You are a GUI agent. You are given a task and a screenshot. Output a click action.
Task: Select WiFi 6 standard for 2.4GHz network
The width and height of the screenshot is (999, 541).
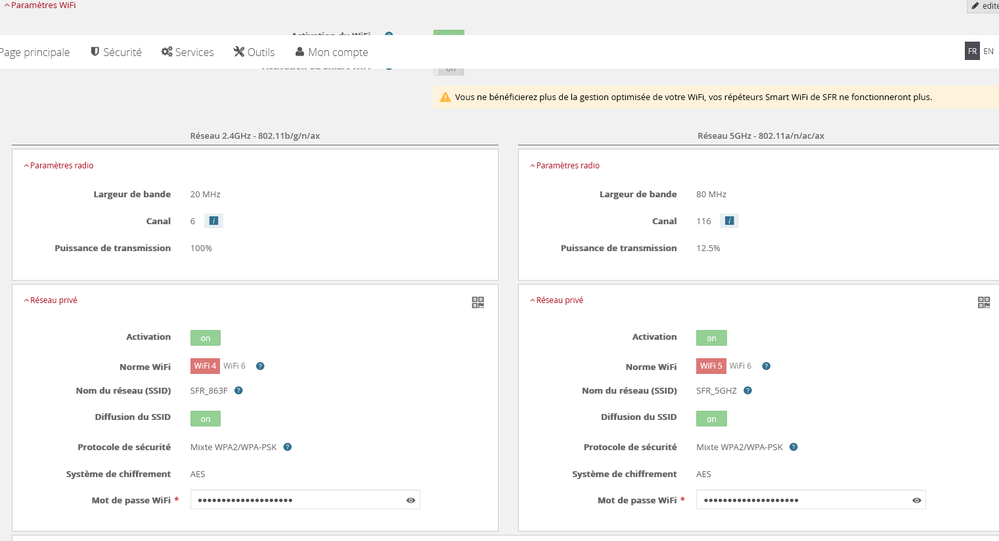(234, 366)
